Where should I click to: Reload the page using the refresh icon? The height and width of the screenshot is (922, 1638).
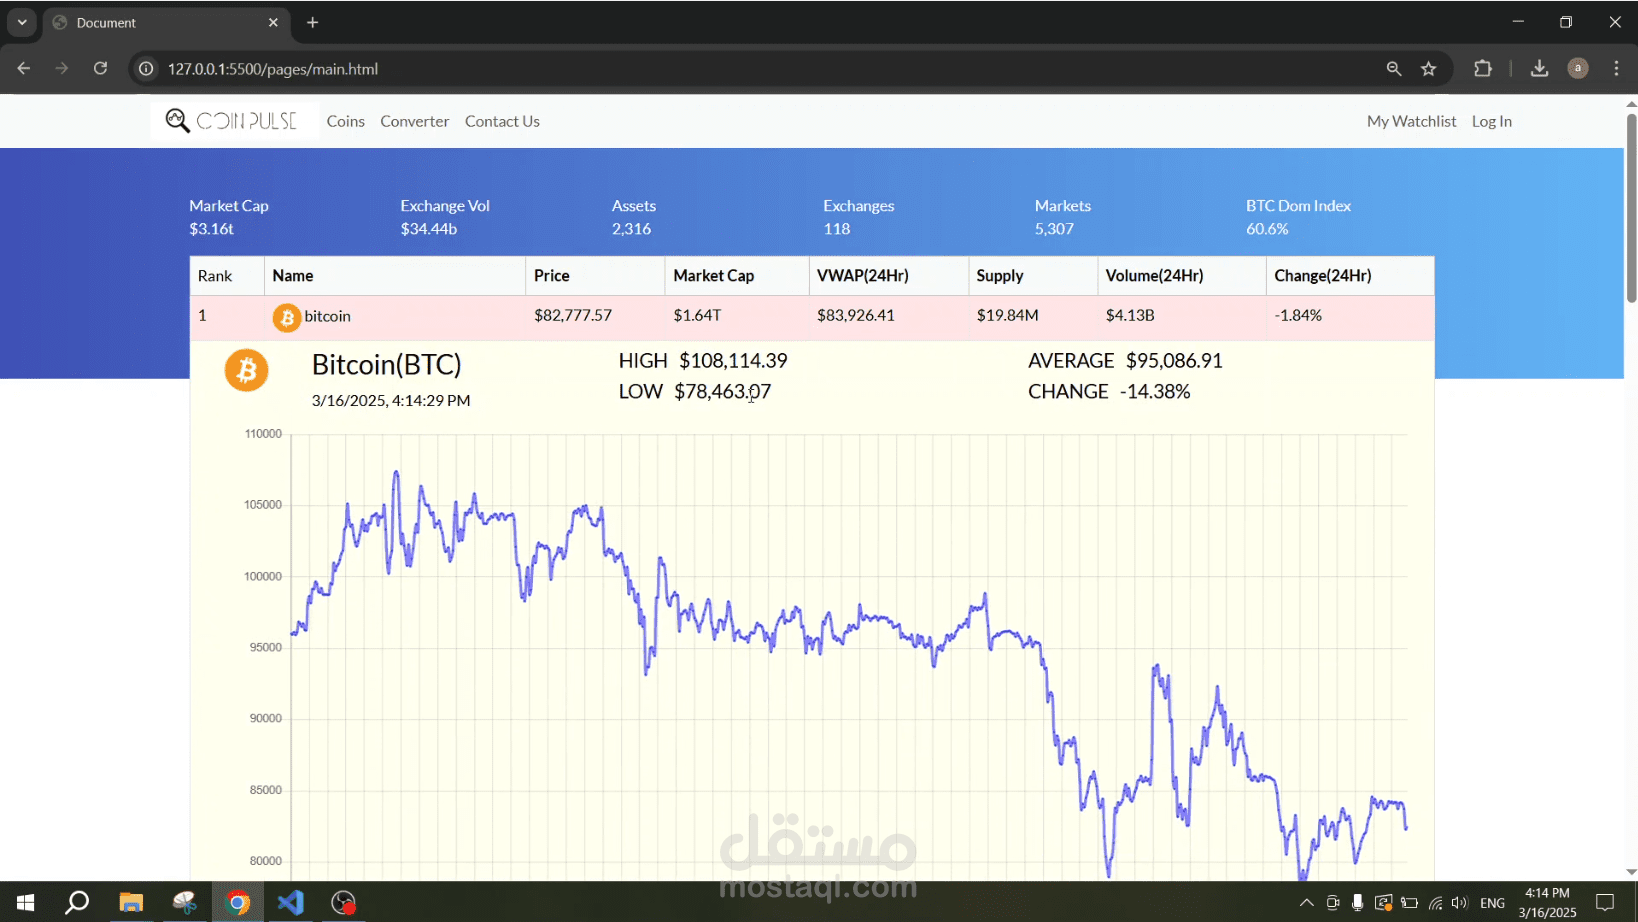[100, 68]
